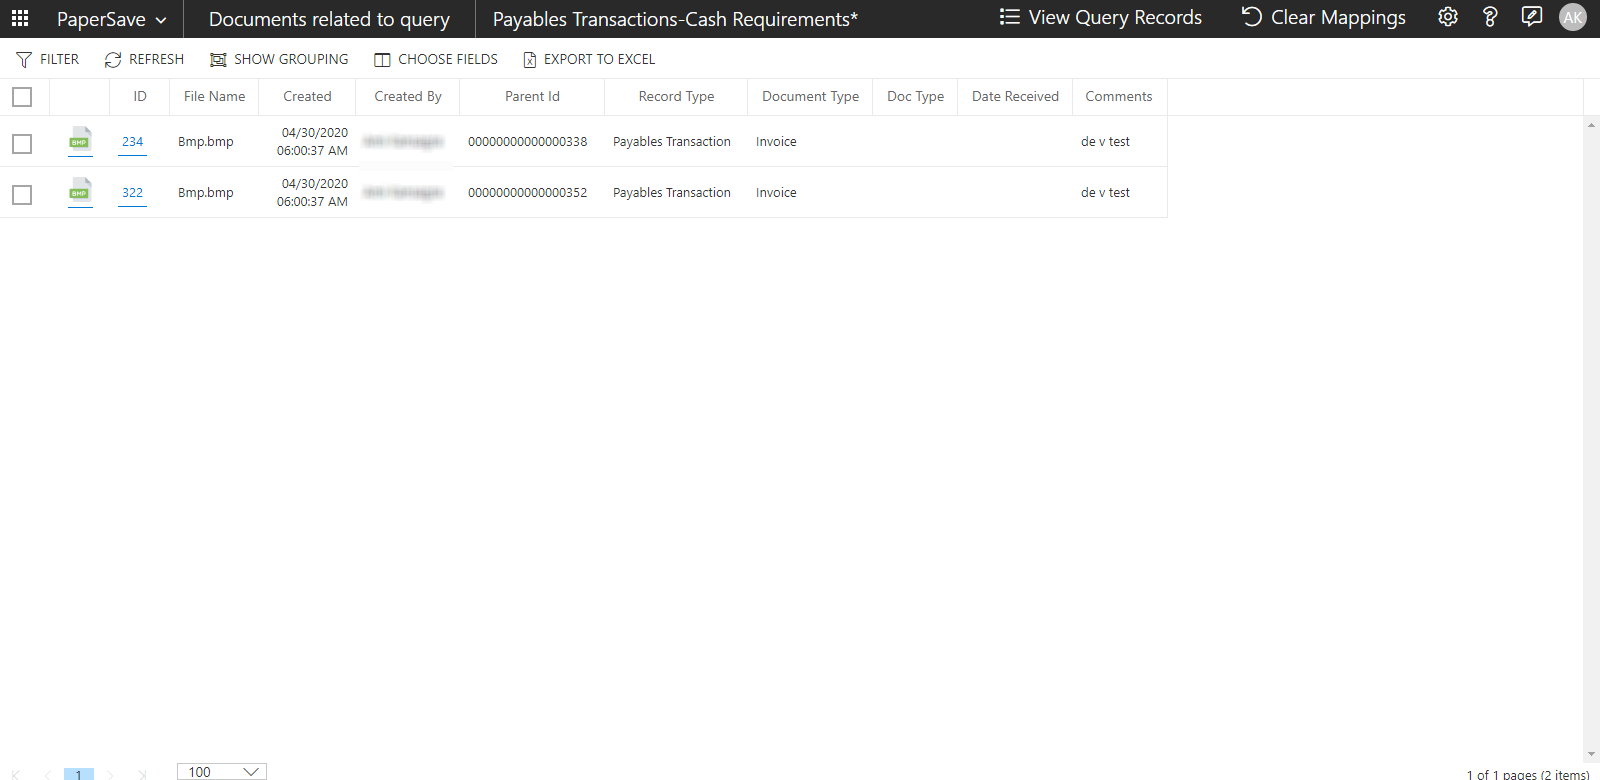The width and height of the screenshot is (1600, 780).
Task: Open the feedback chat icon
Action: pyautogui.click(x=1531, y=17)
